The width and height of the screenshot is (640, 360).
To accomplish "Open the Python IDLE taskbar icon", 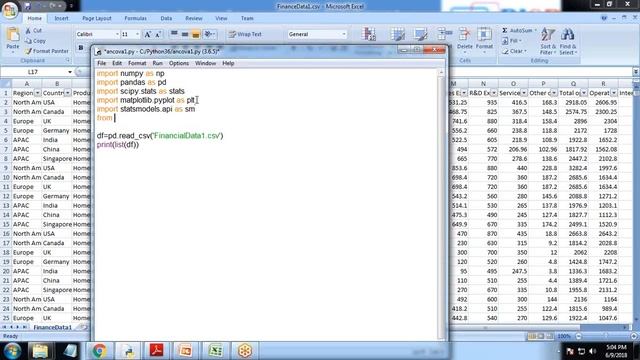I will coord(128,351).
